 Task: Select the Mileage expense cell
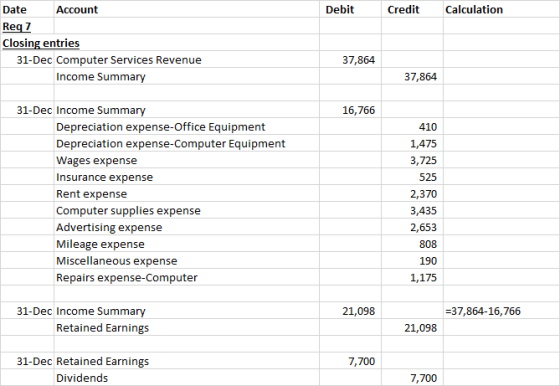tap(186, 244)
